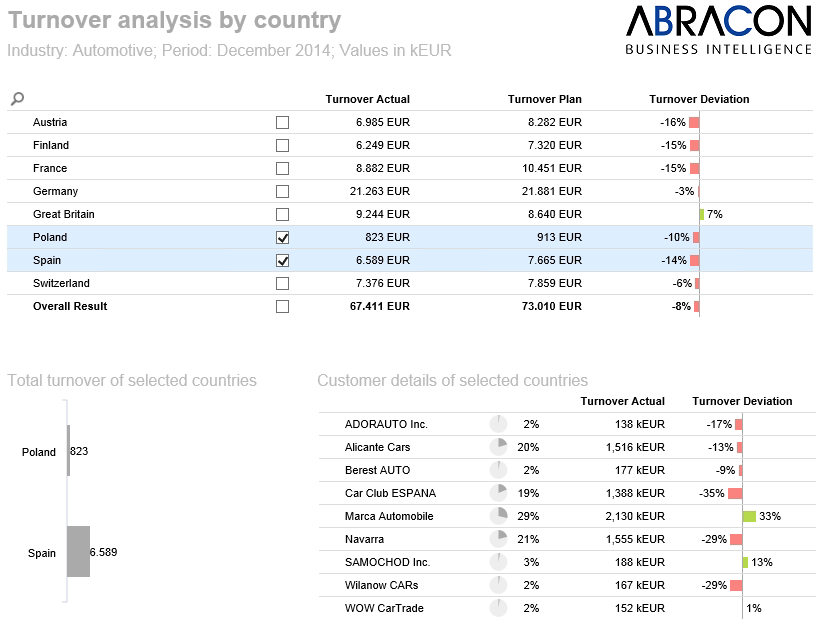Click the Spain bar in turnover chart
825x634 pixels.
point(78,552)
